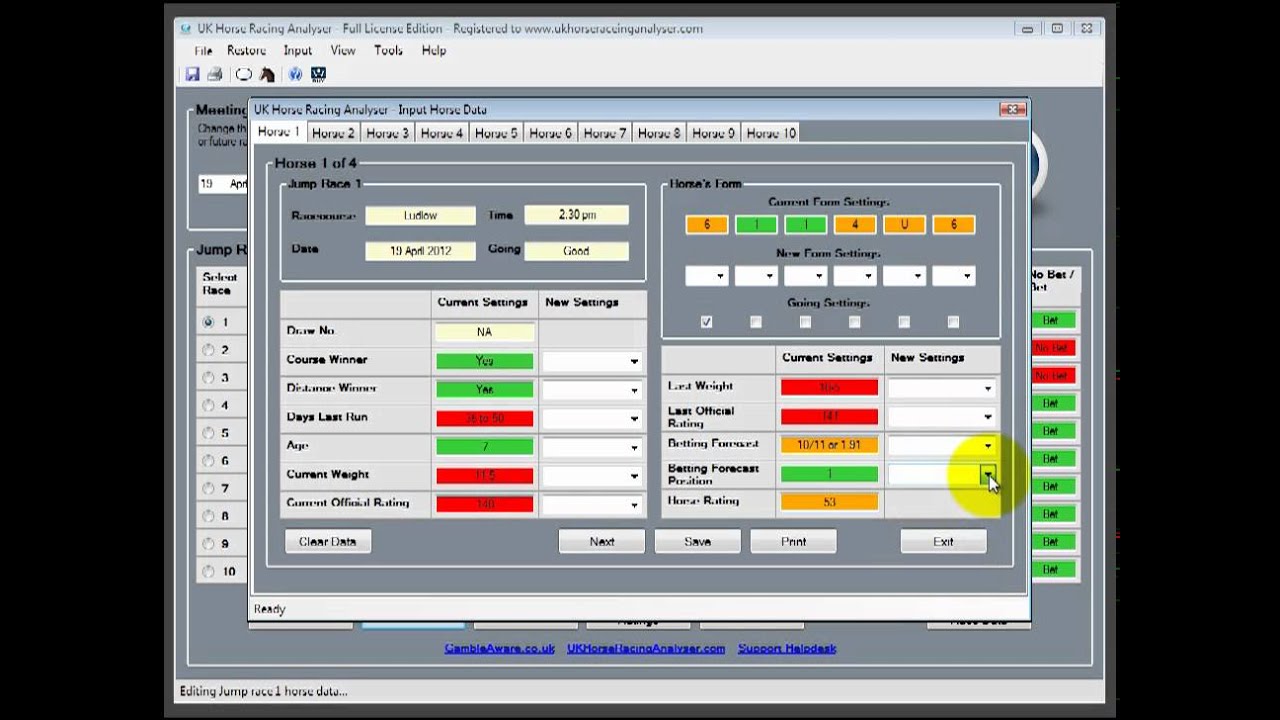
Task: Tick the fifth Going Settings checkbox
Action: tap(904, 322)
